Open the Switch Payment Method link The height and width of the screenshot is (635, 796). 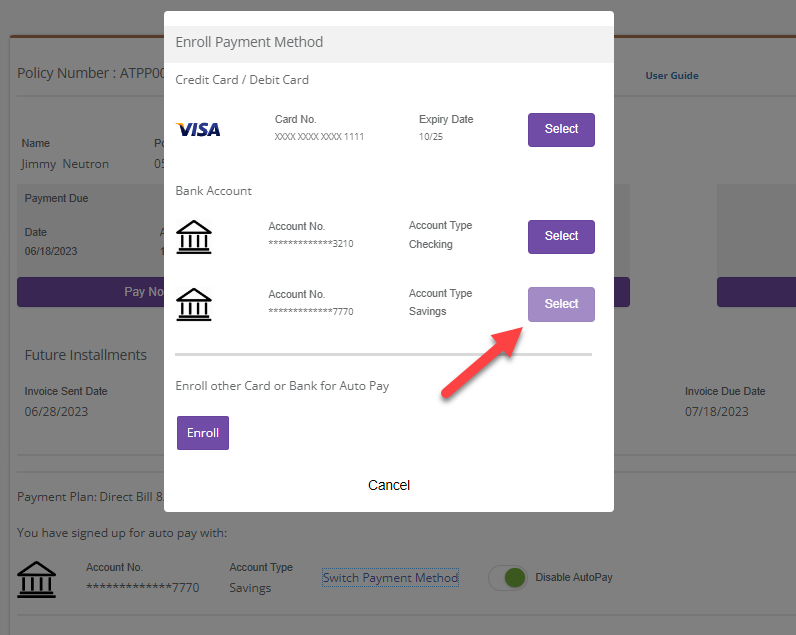click(x=390, y=578)
